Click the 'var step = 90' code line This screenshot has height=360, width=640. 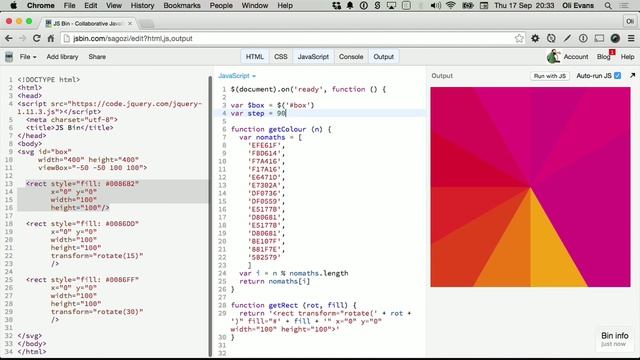click(258, 113)
